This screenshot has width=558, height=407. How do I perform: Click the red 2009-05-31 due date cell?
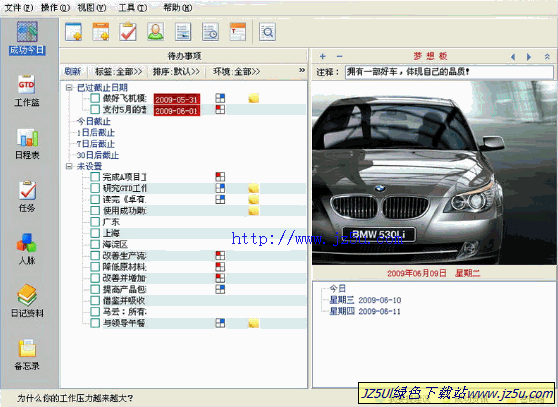[x=177, y=99]
